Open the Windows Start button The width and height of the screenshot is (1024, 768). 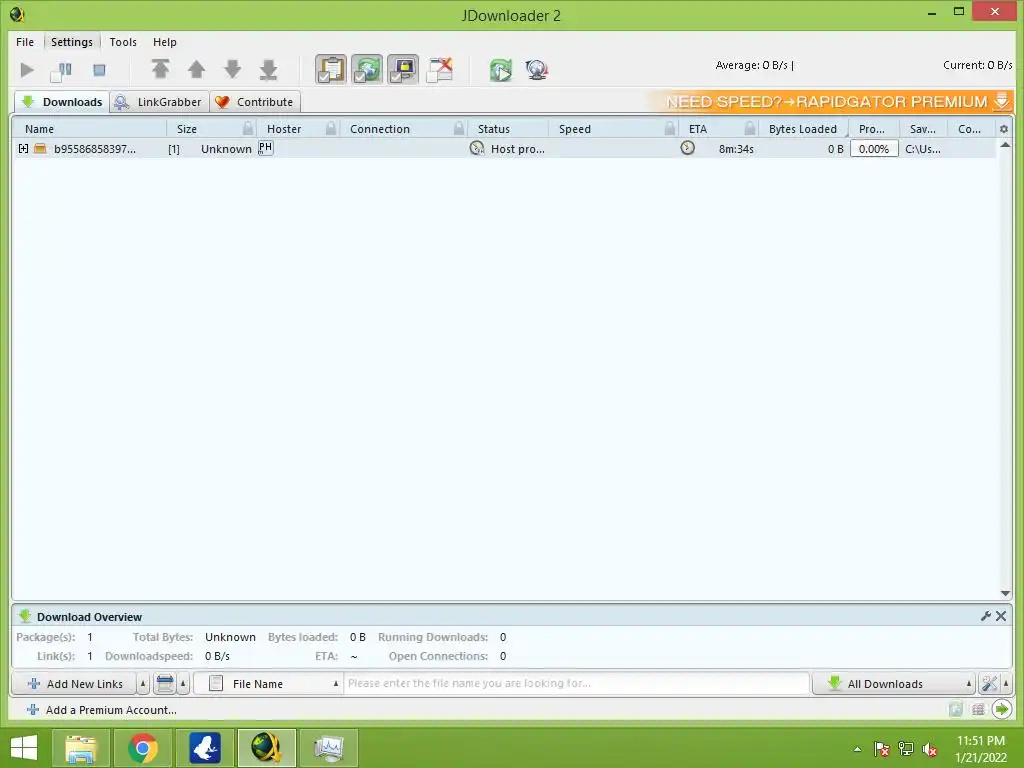(x=24, y=748)
